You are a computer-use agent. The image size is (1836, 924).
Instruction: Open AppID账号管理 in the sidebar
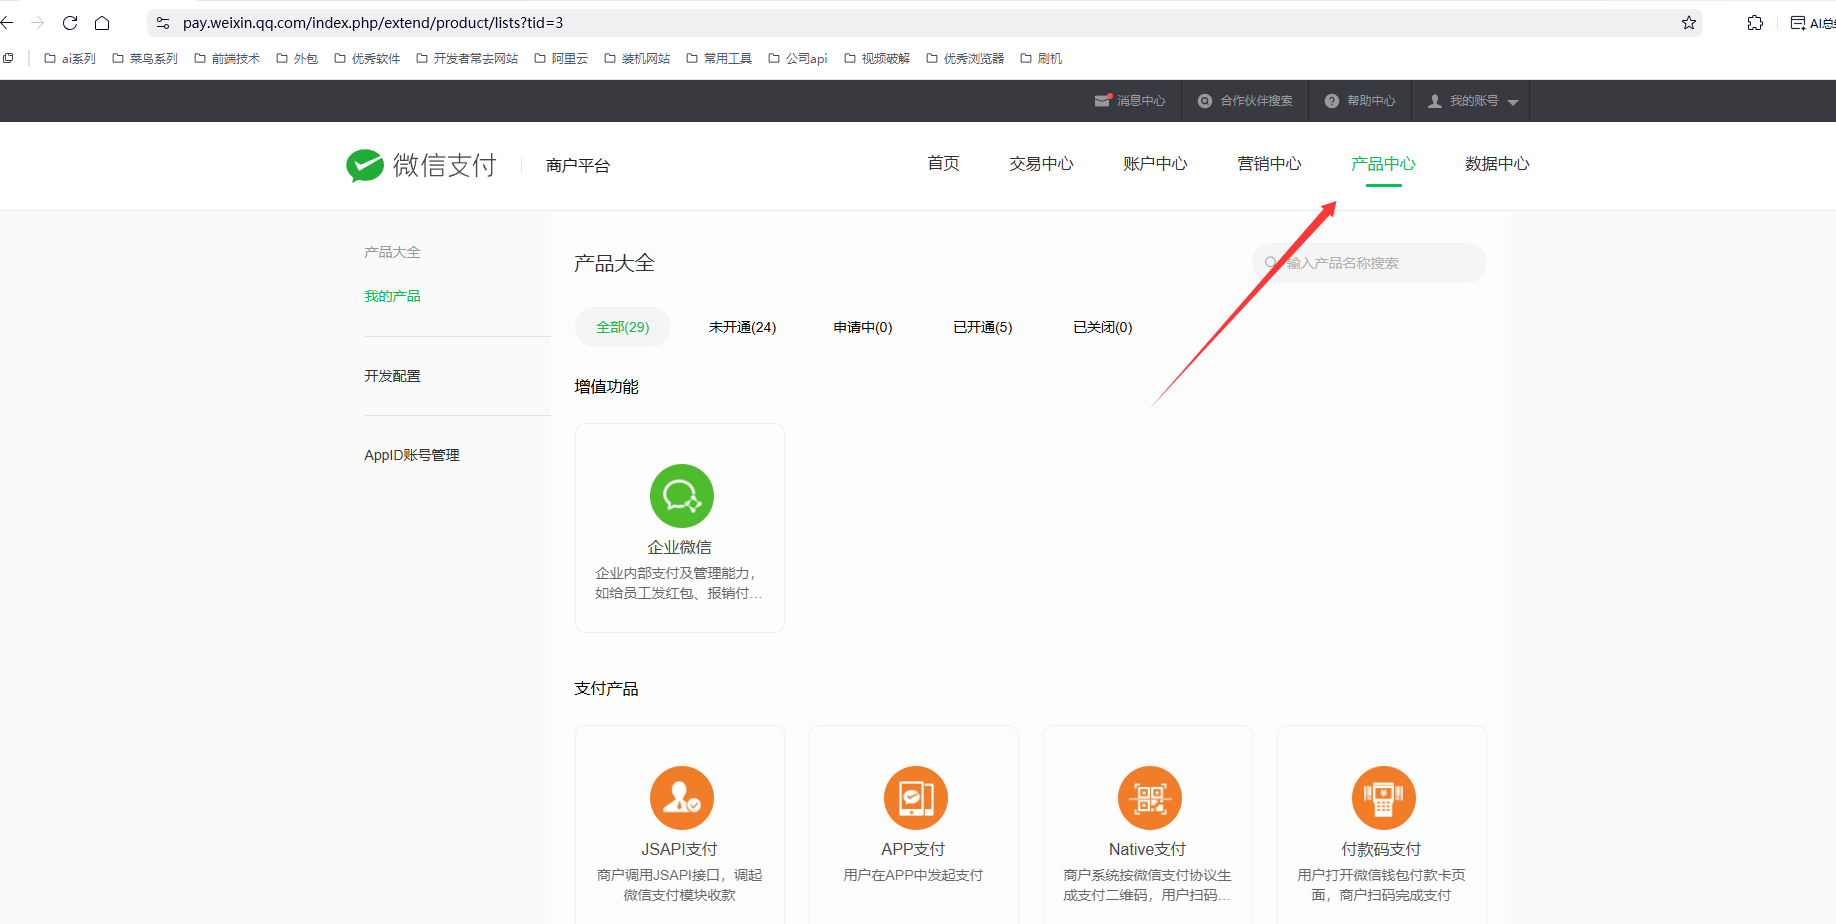point(412,455)
